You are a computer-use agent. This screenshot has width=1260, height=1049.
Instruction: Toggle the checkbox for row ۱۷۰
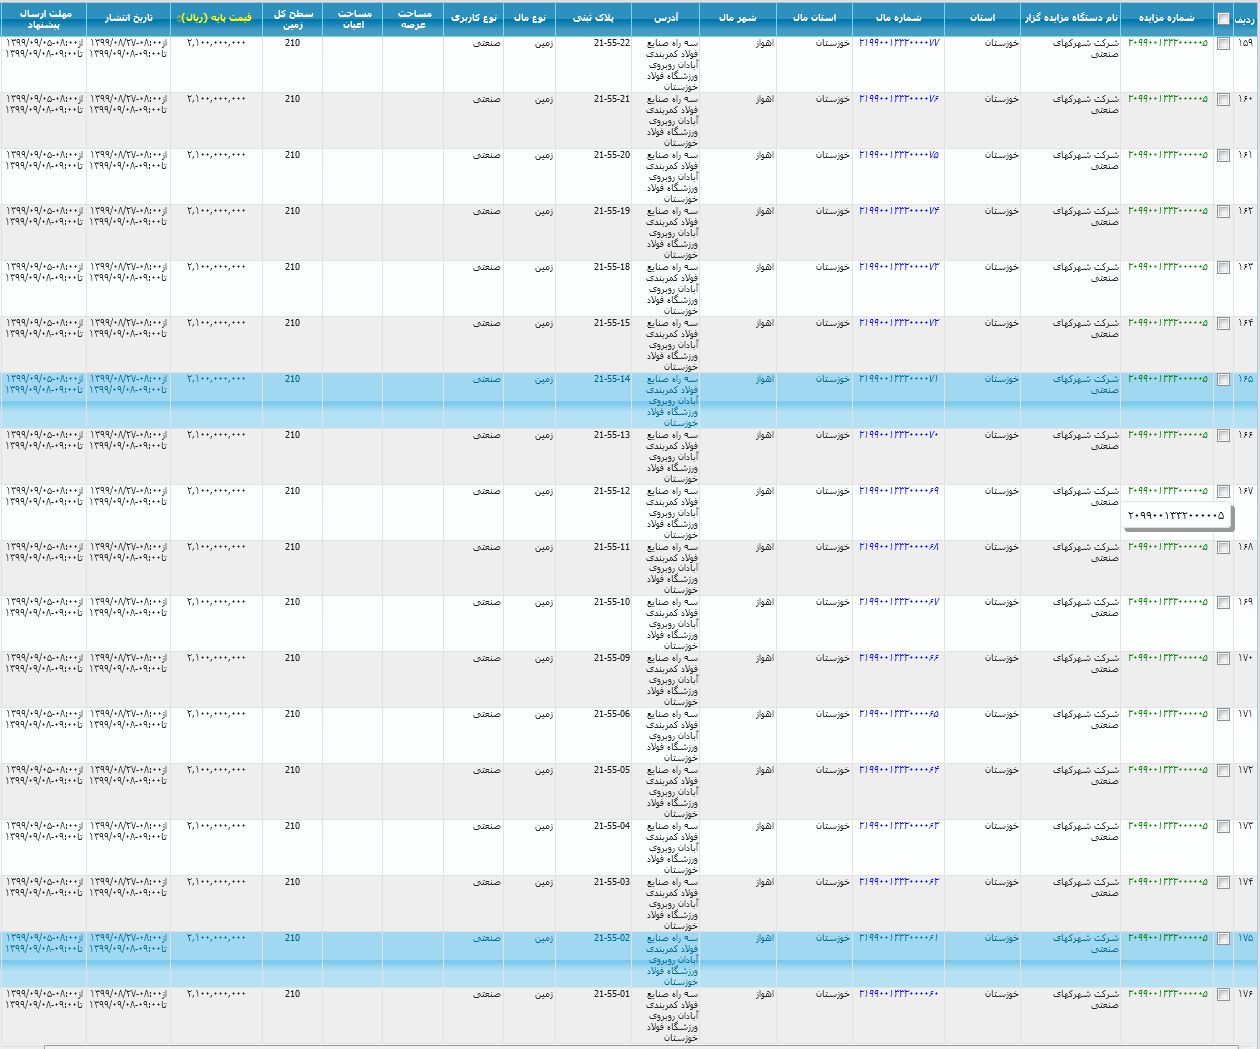[1223, 659]
